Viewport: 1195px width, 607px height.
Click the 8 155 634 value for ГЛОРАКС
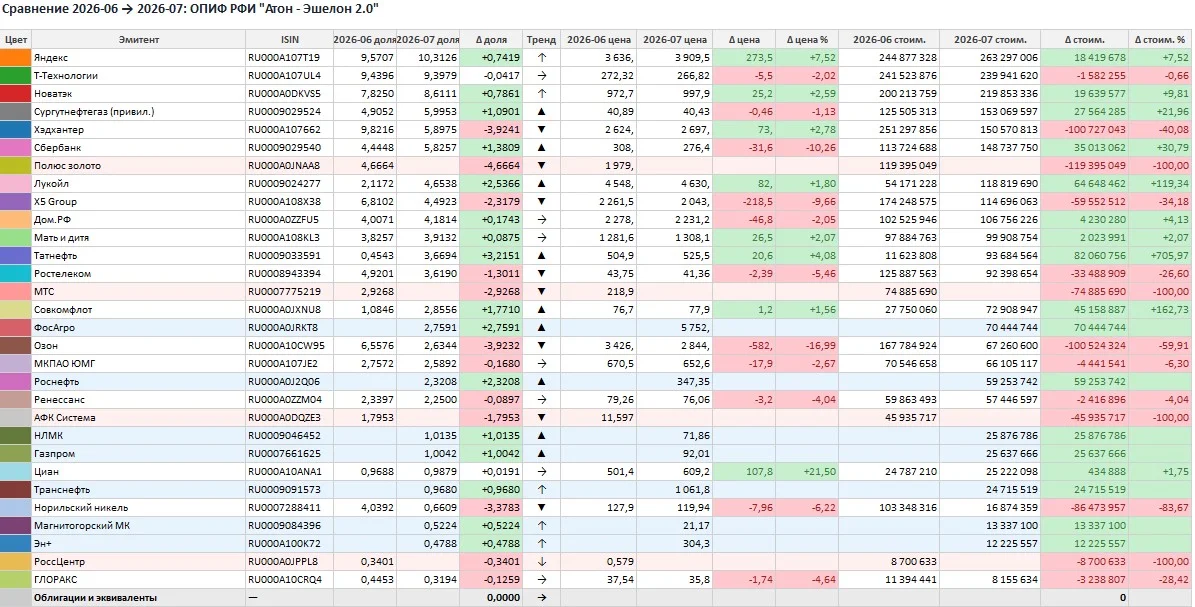[990, 580]
